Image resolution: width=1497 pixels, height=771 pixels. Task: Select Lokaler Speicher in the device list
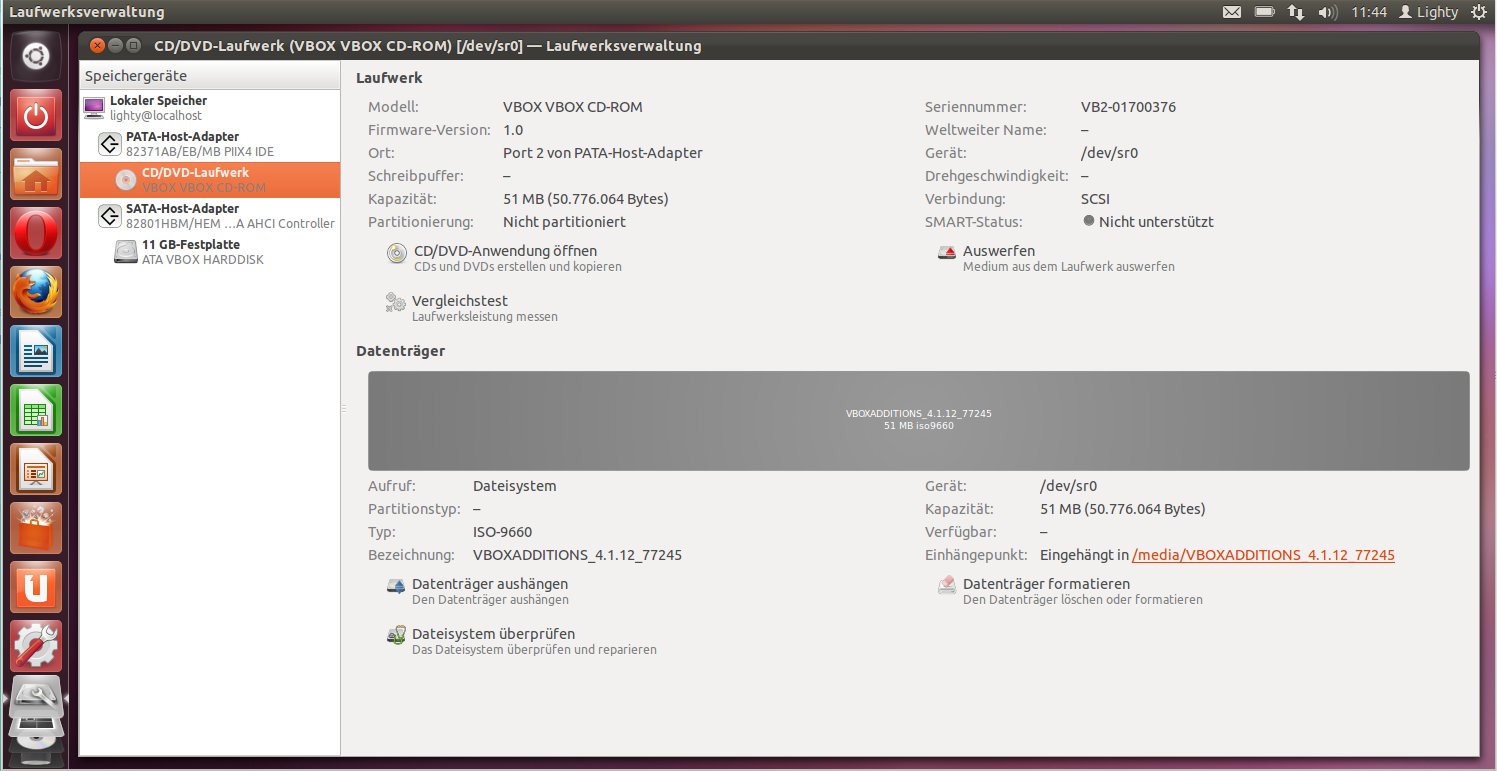click(x=210, y=108)
